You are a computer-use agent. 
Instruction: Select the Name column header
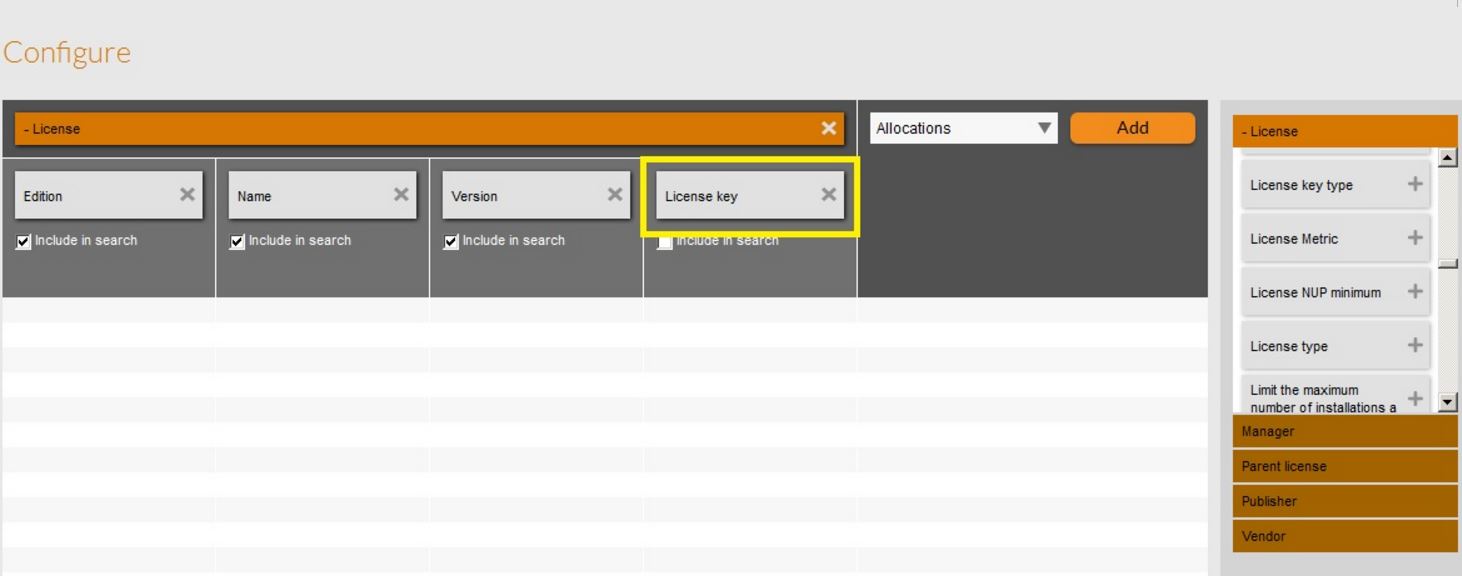(x=323, y=195)
